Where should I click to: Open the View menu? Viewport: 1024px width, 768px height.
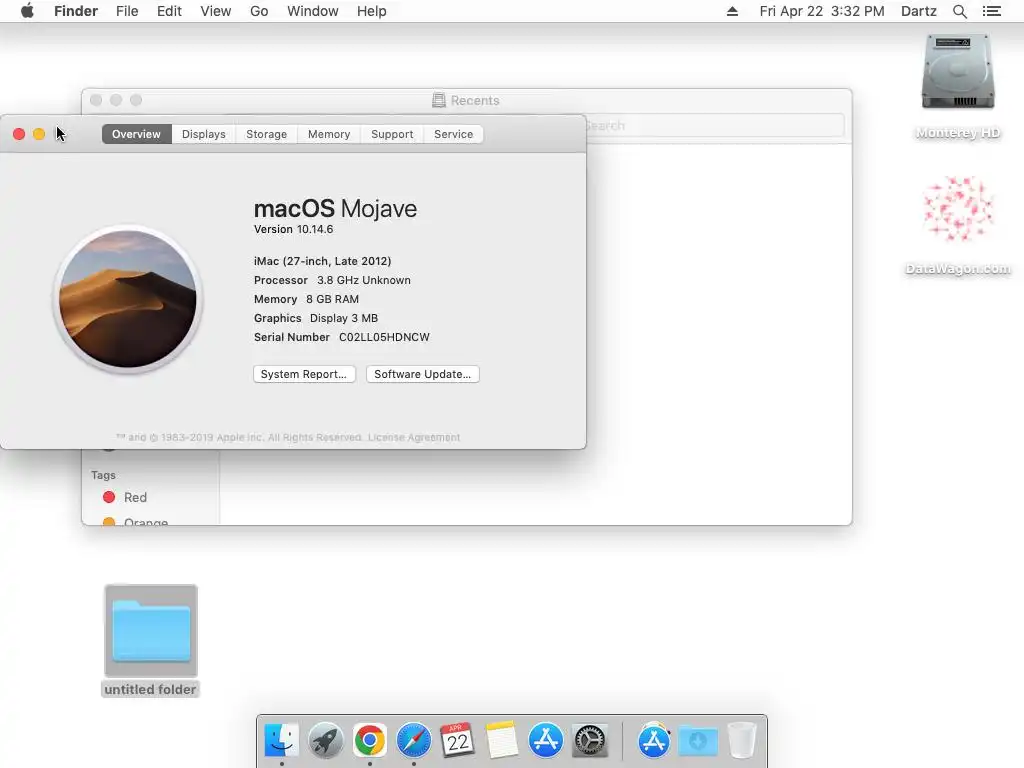216,11
